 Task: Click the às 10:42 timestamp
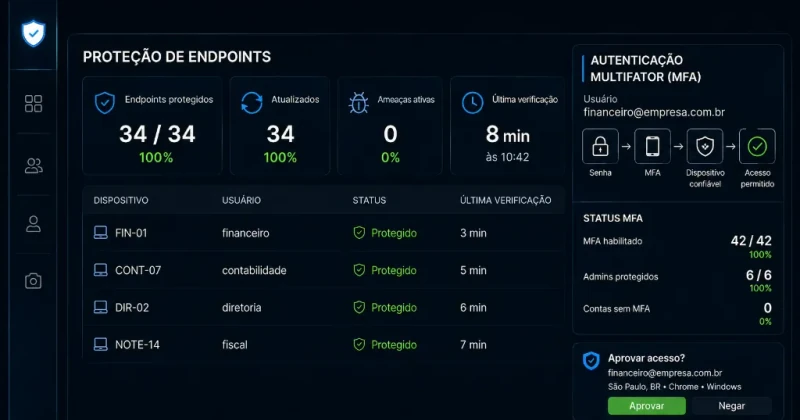coord(508,157)
